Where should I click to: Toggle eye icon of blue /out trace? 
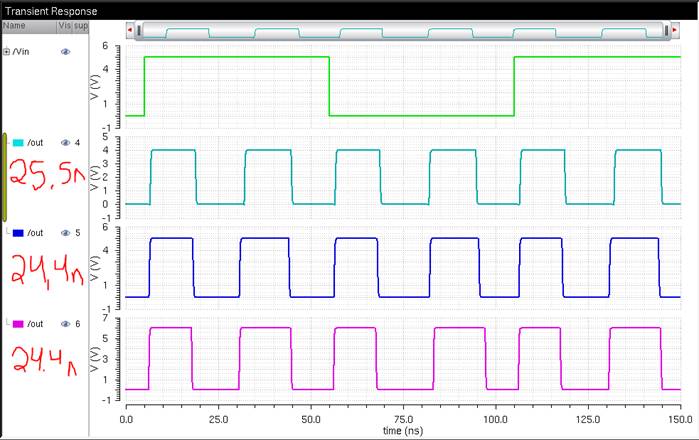click(x=65, y=233)
